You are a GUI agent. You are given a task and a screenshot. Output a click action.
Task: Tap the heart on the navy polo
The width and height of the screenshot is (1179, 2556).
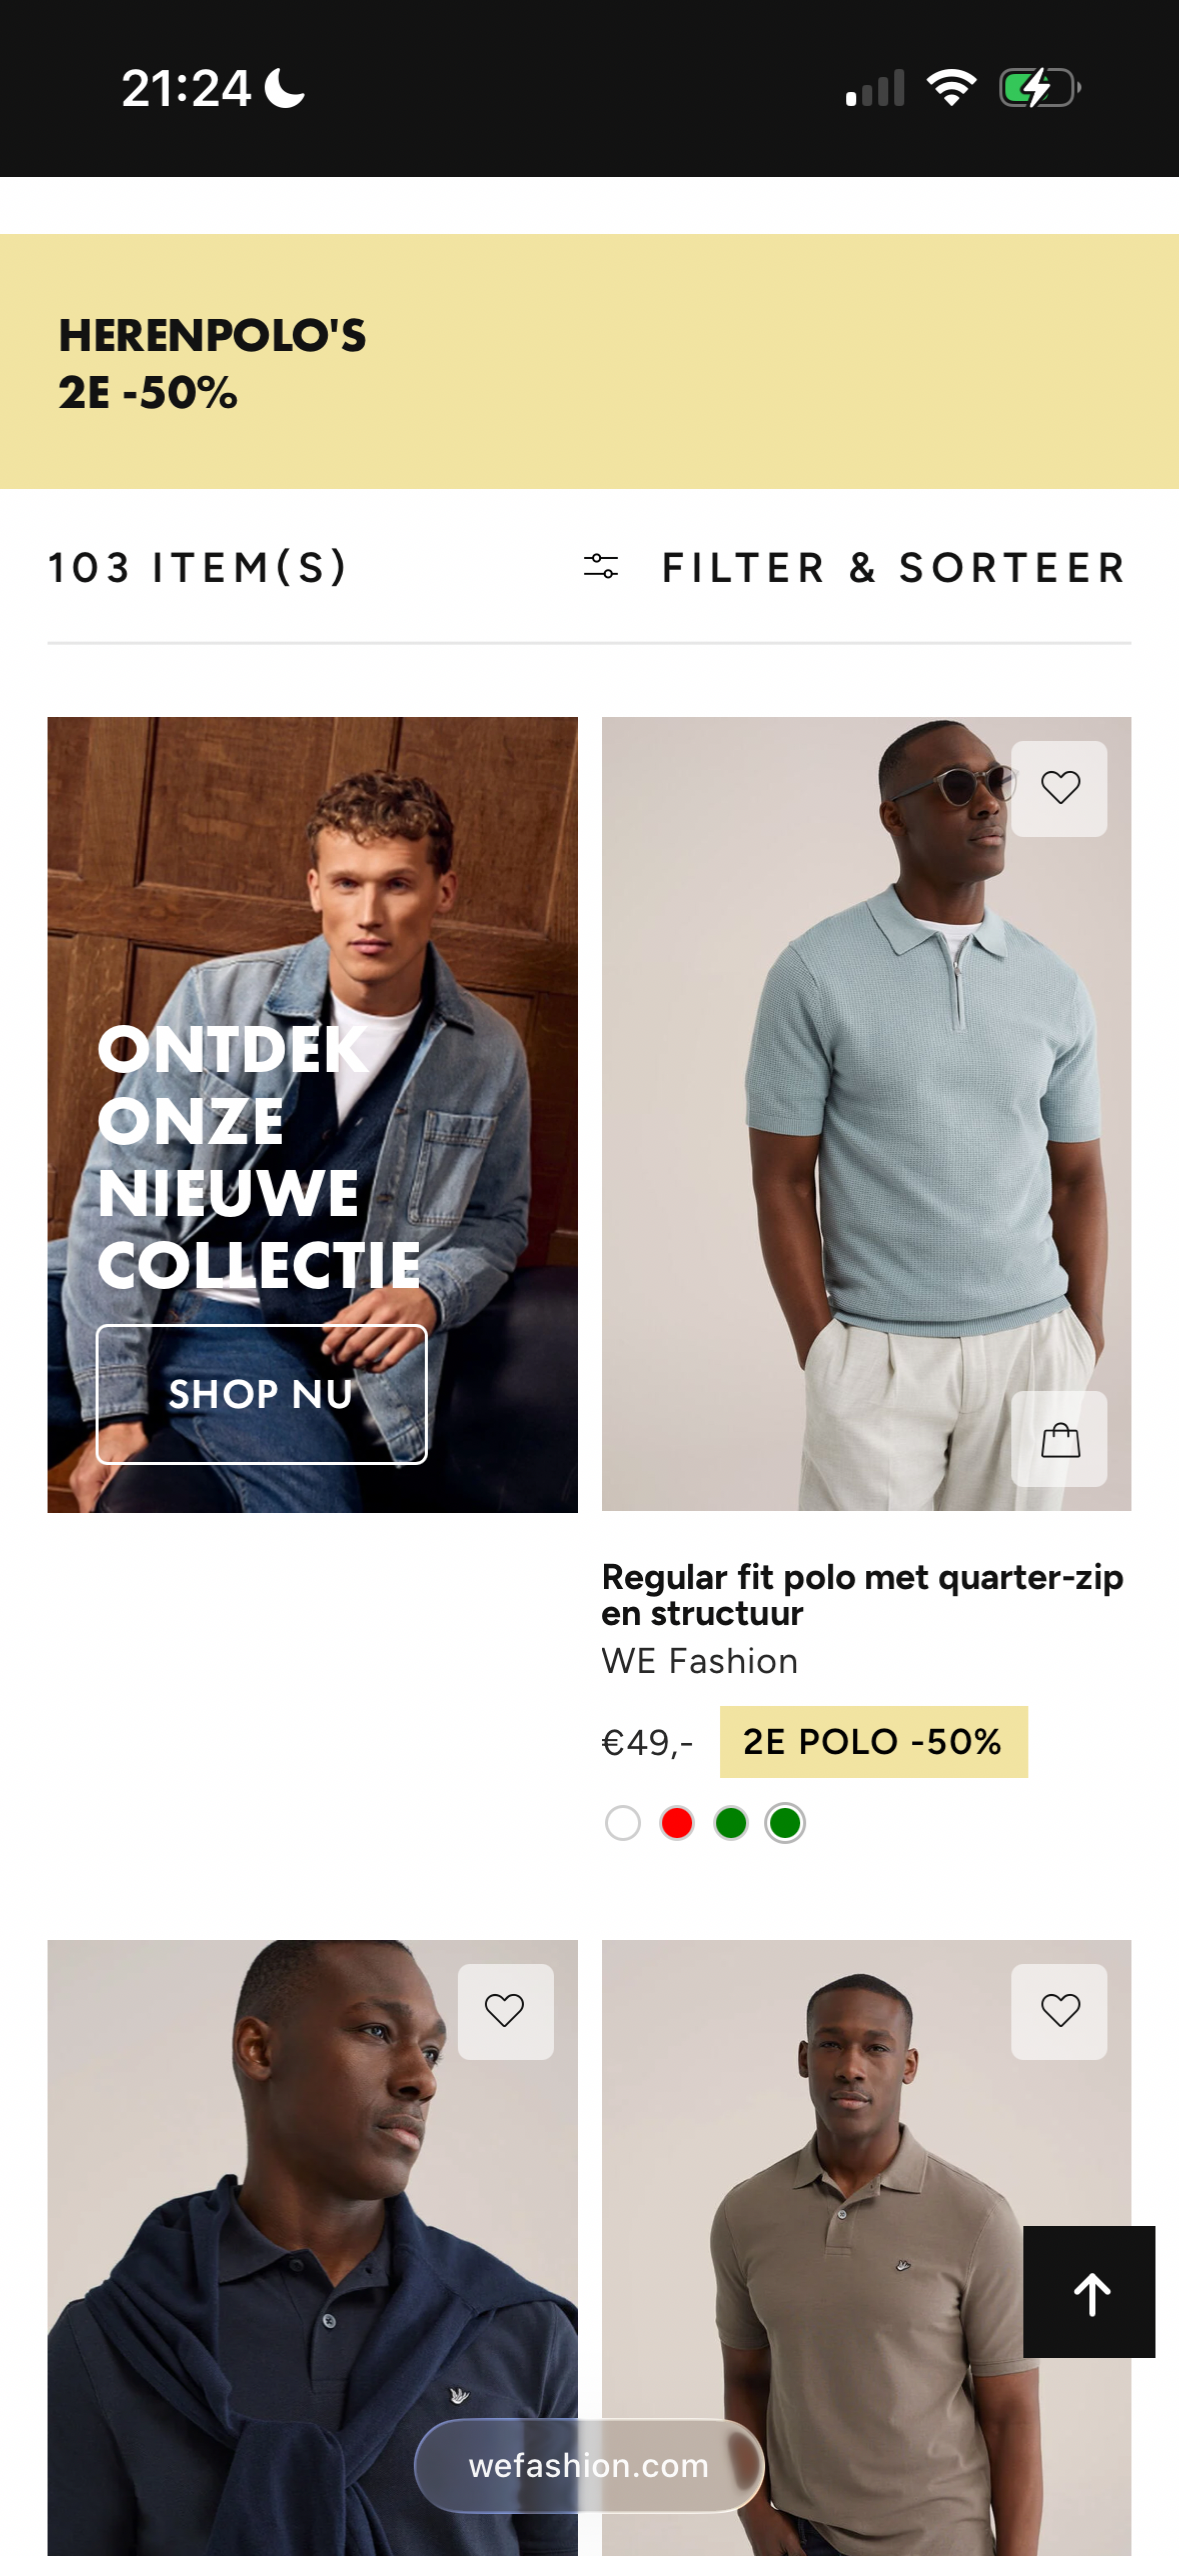505,2010
